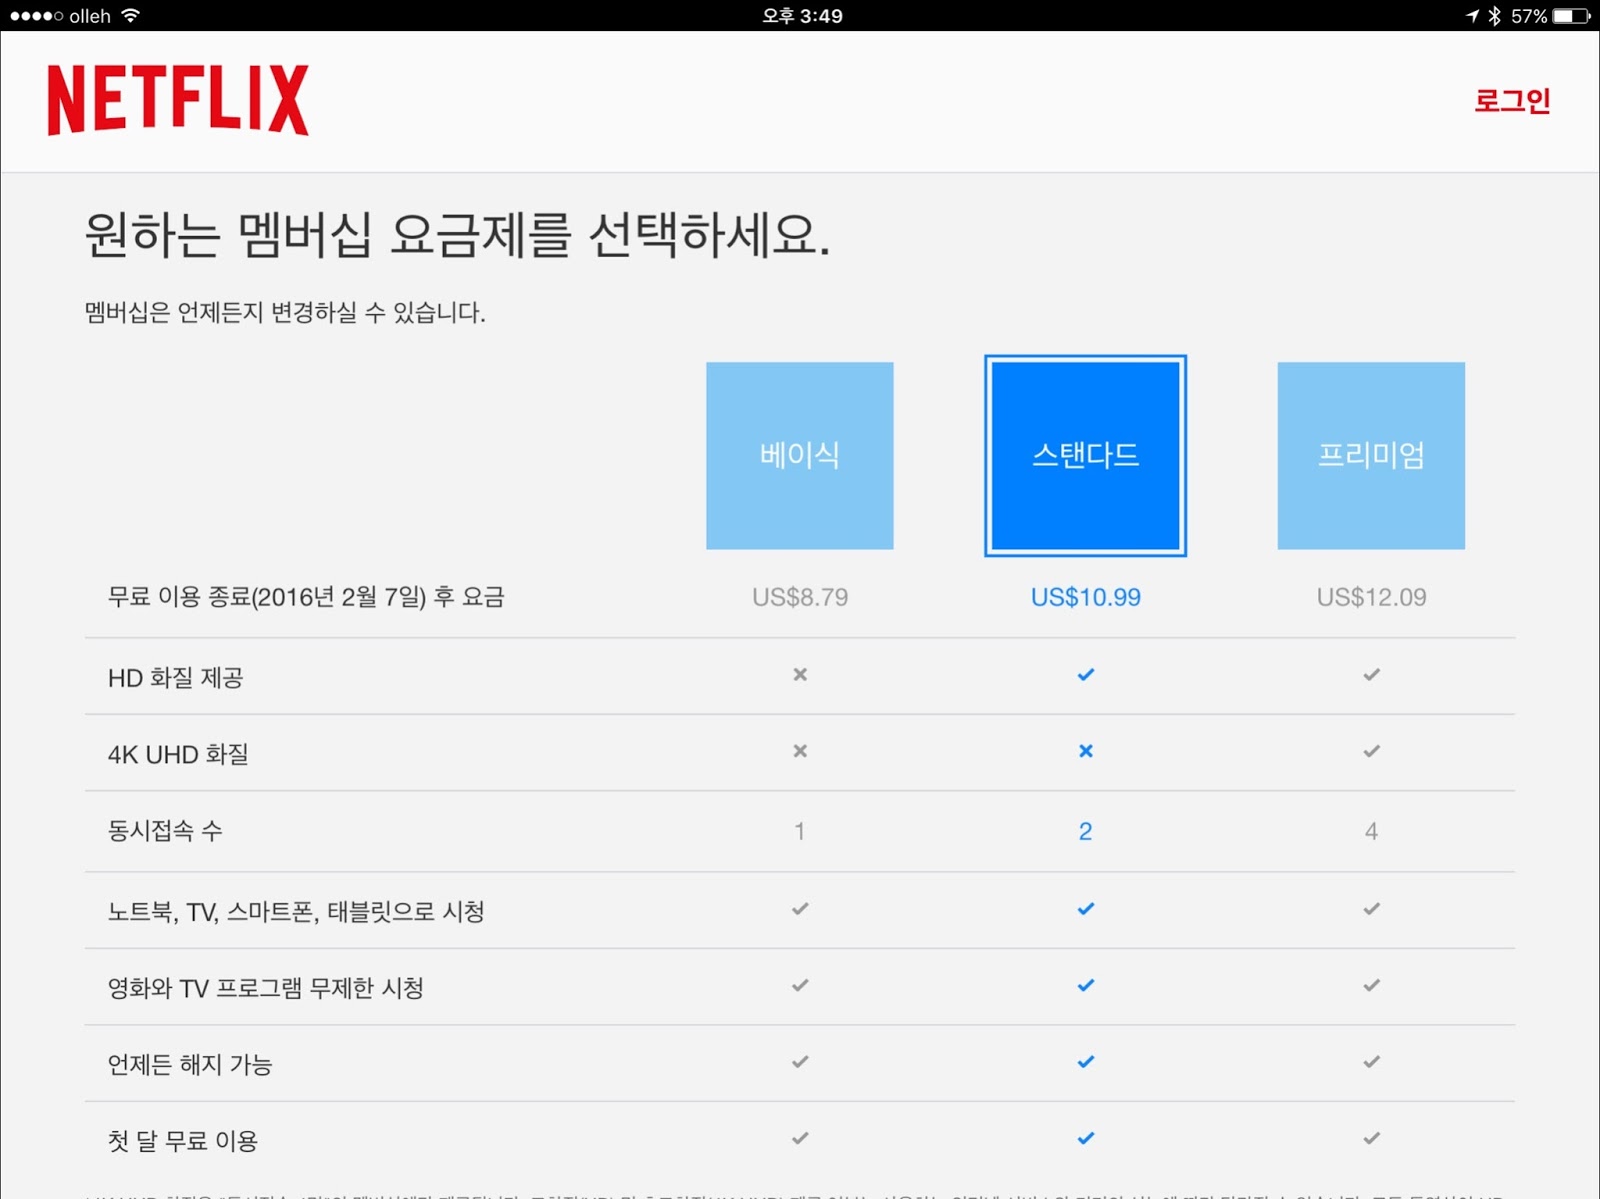This screenshot has width=1600, height=1199.
Task: Click 베이식 checkmark in 무제한 시청 row
Action: (x=800, y=985)
